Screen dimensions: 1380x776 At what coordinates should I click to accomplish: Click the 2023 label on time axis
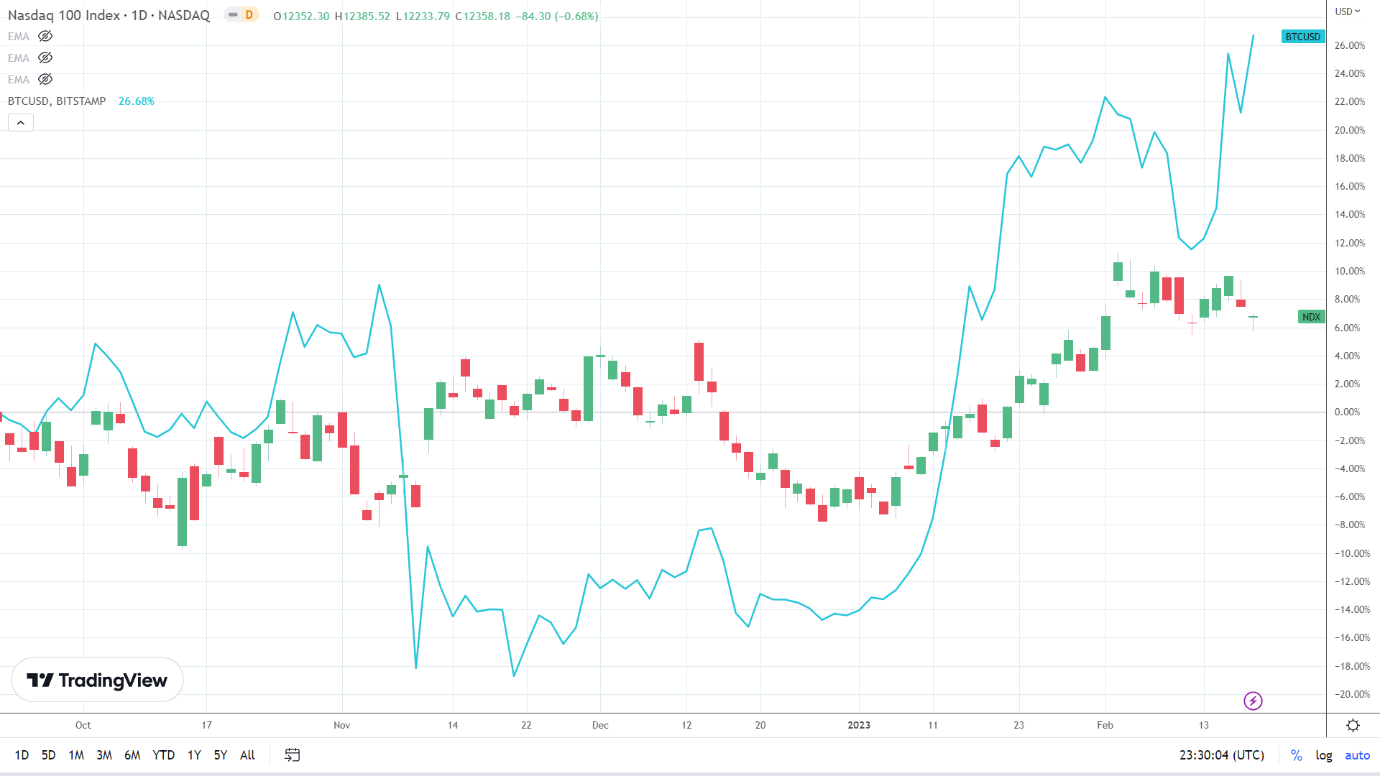860,725
